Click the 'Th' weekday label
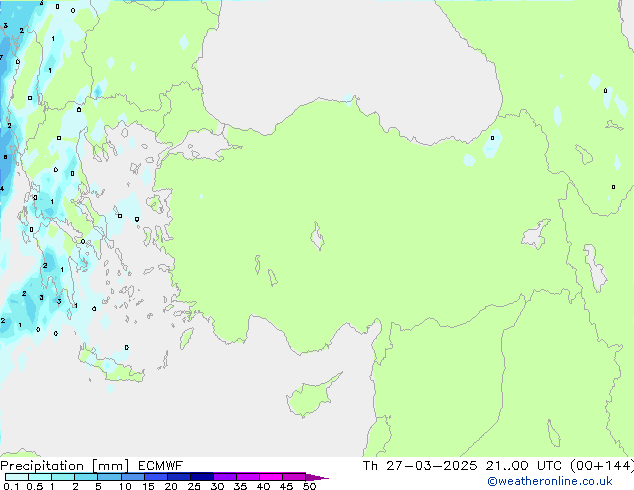Image resolution: width=634 pixels, height=490 pixels. 370,466
